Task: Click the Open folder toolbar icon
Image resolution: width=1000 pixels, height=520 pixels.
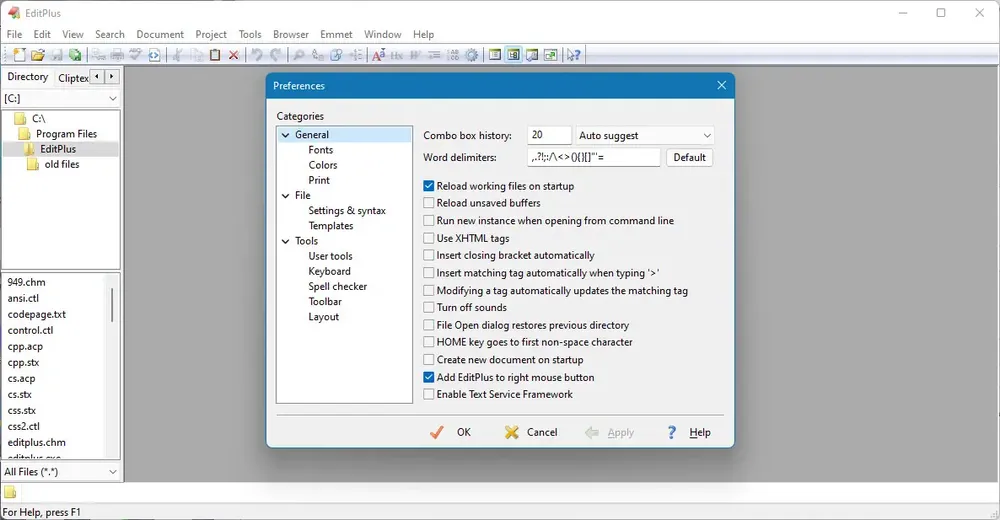Action: [38, 55]
